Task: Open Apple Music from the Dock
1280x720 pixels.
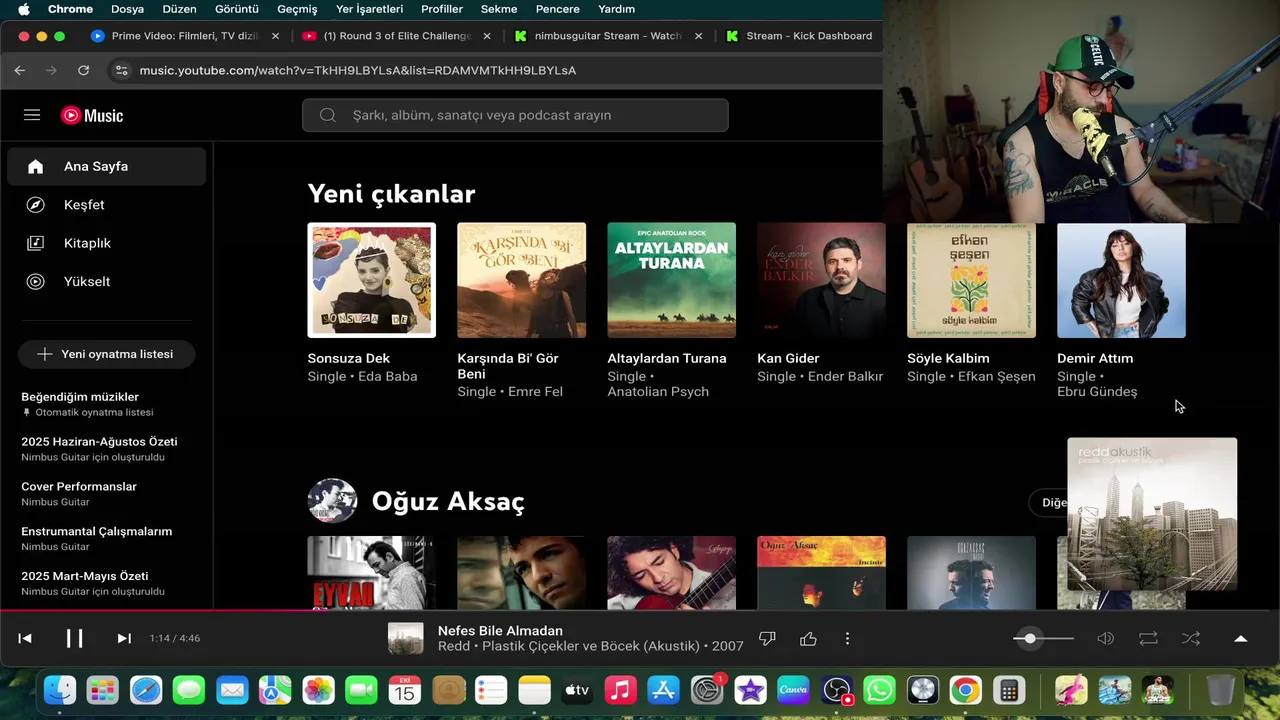Action: click(620, 690)
